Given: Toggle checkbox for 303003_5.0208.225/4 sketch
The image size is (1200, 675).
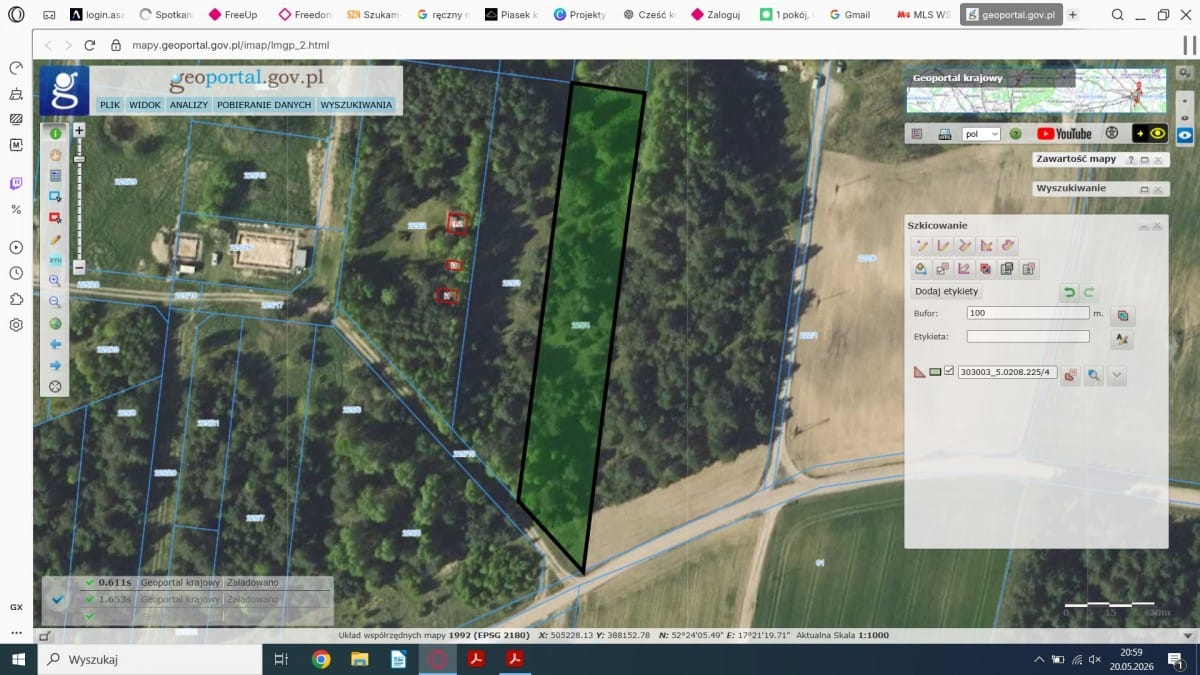Looking at the screenshot, I should click(949, 371).
